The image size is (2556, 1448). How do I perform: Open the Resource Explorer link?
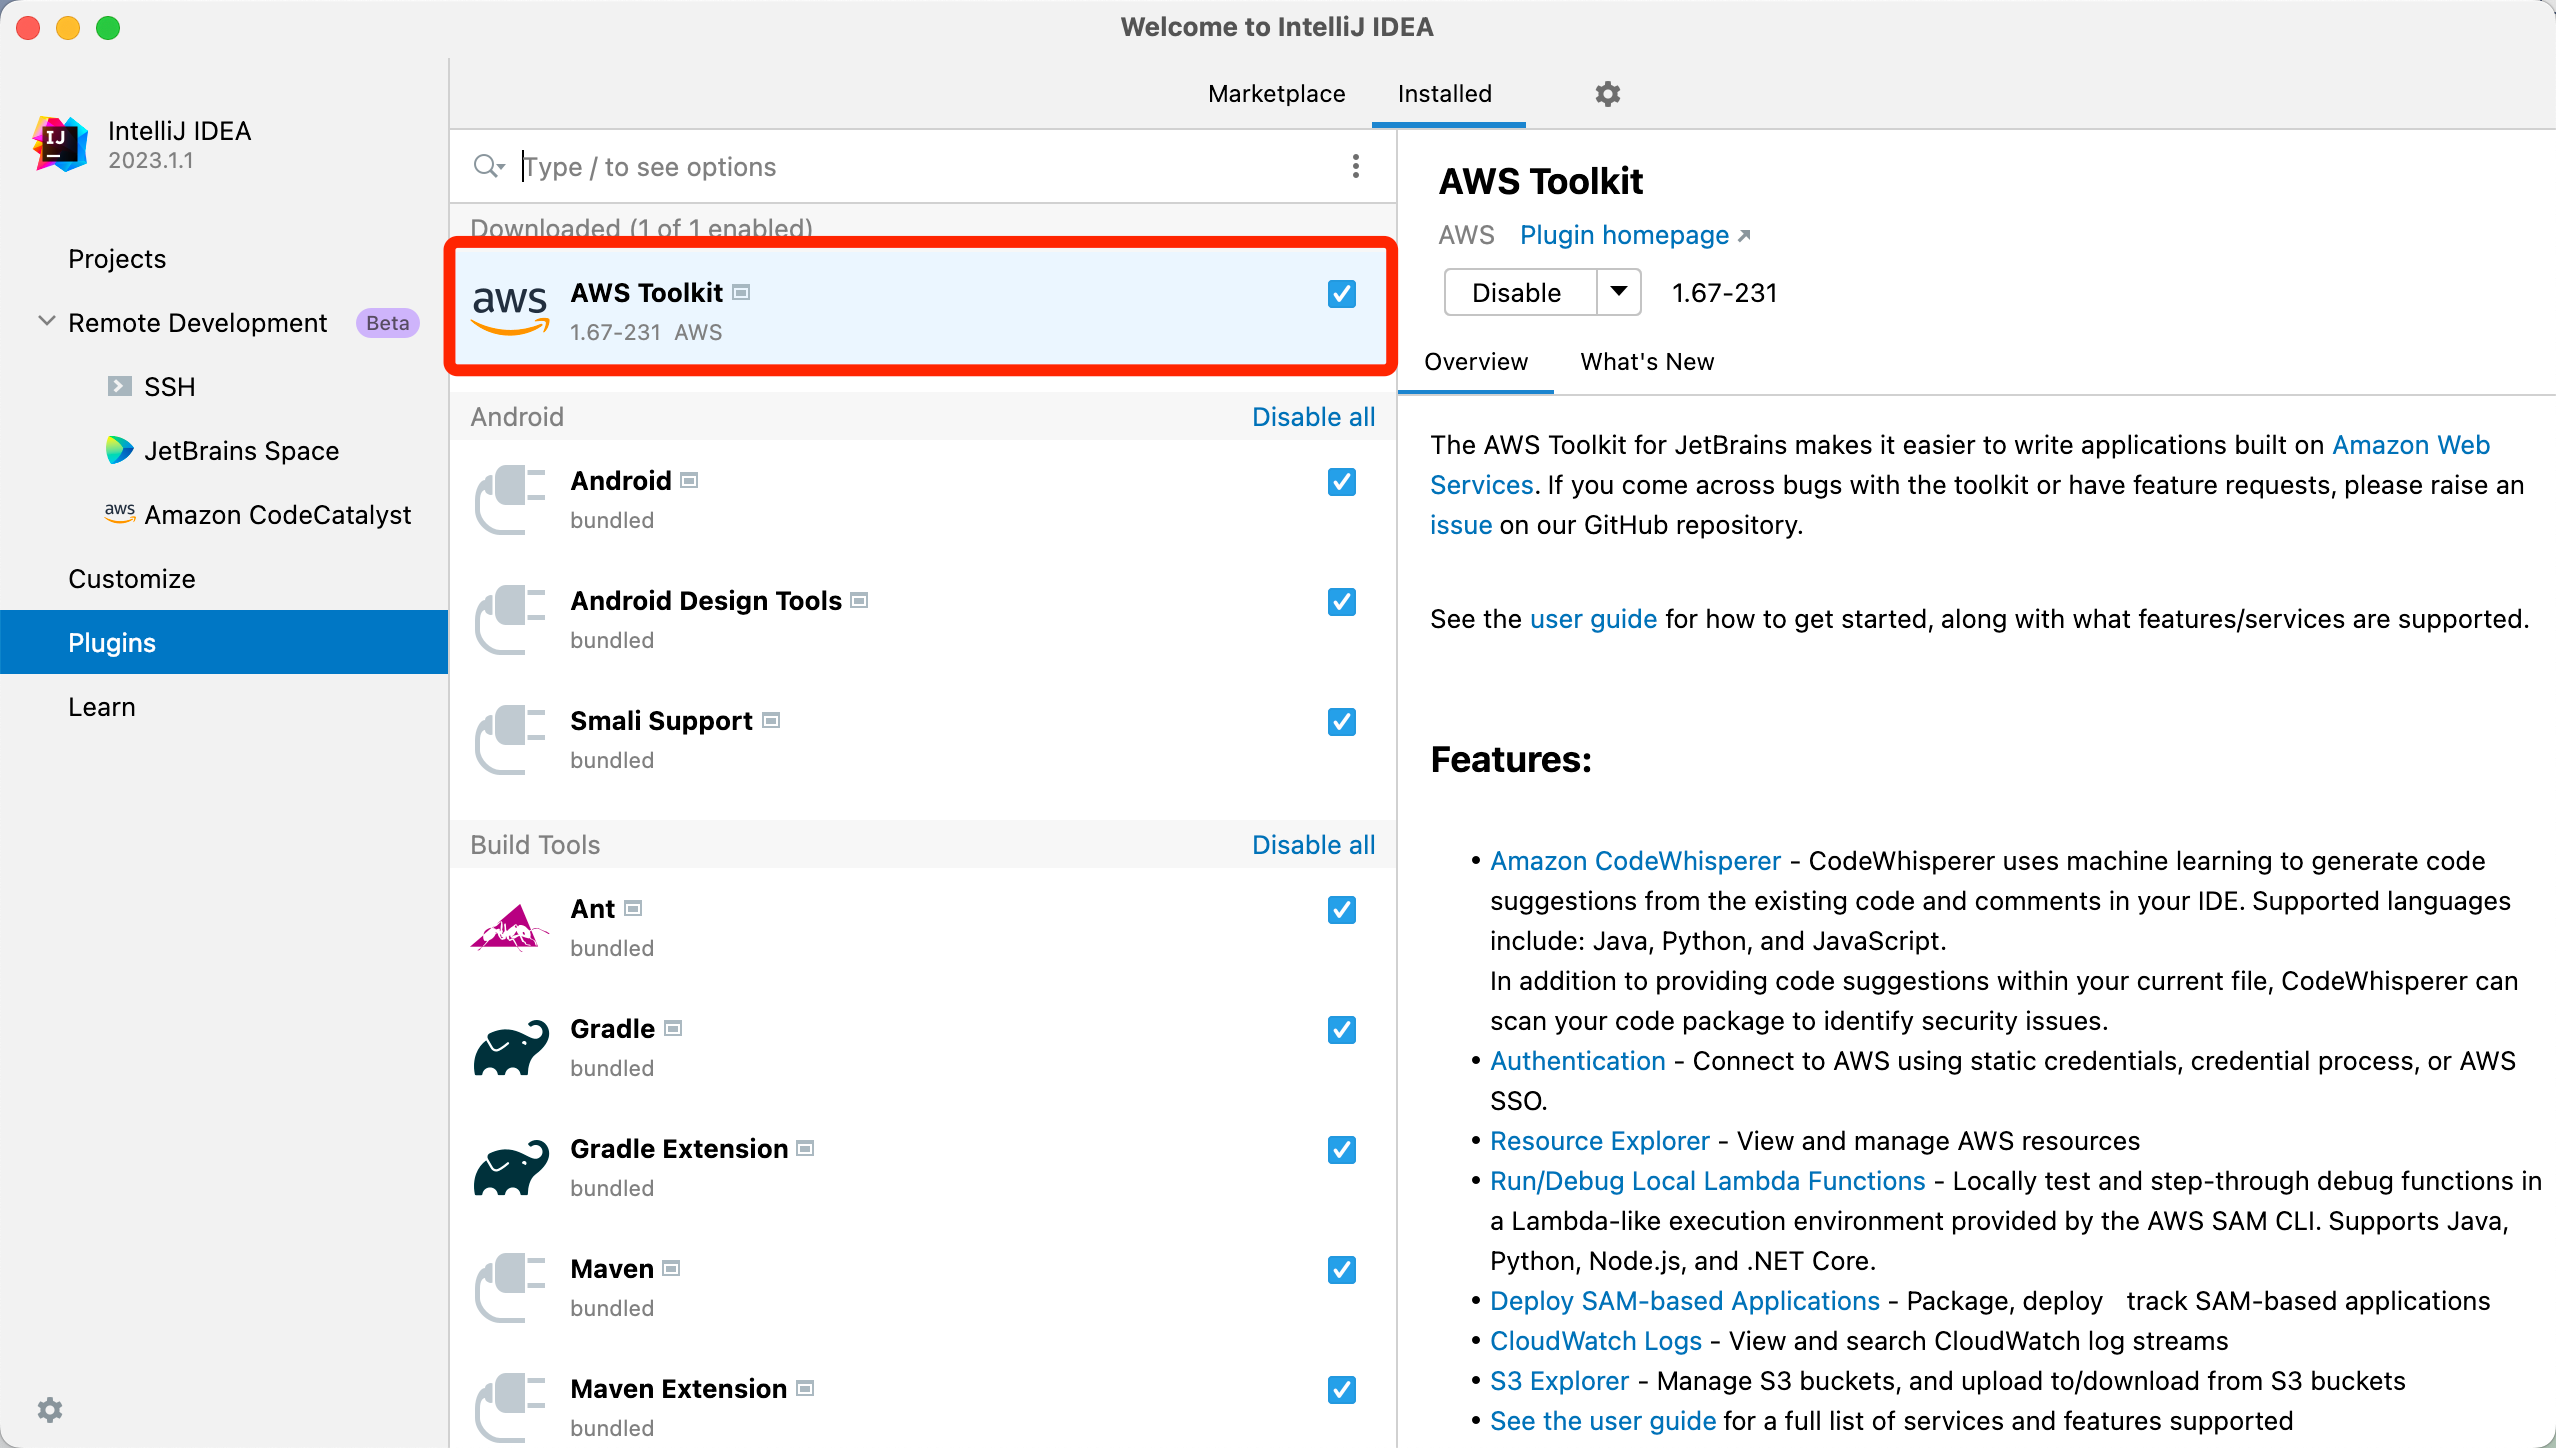pos(1599,1141)
